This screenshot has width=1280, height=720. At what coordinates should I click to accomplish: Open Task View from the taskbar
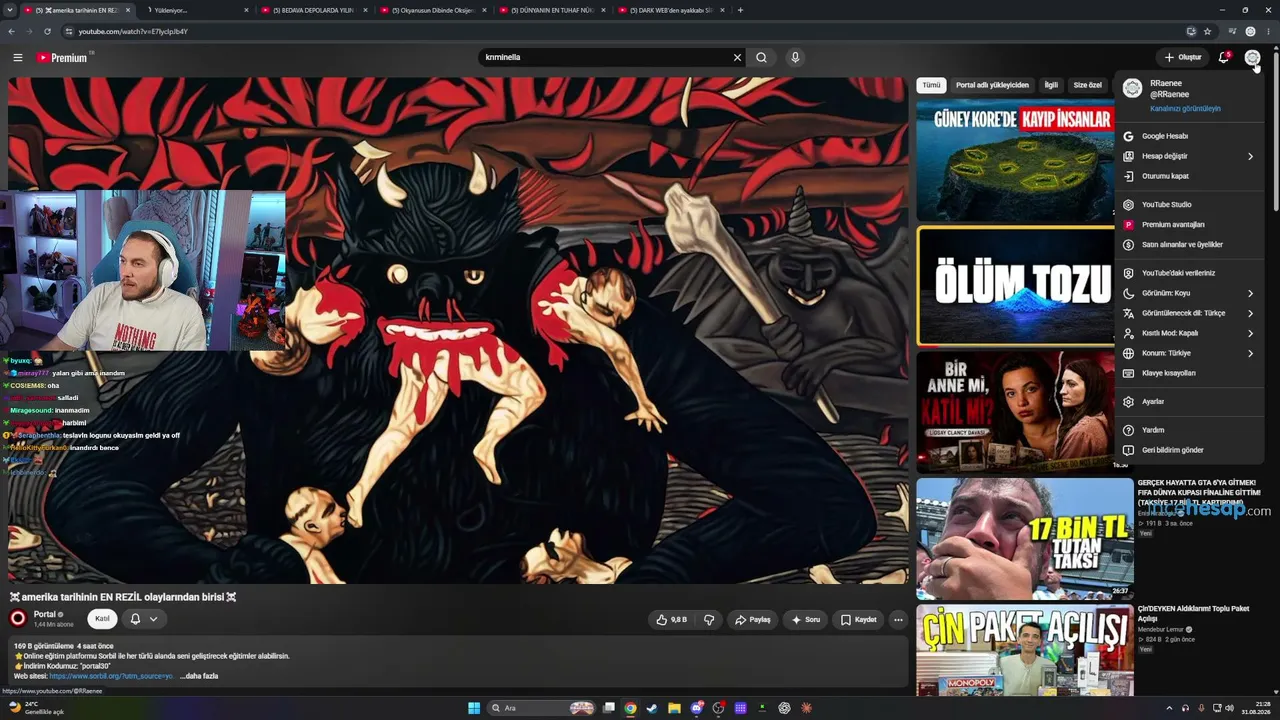pos(608,708)
